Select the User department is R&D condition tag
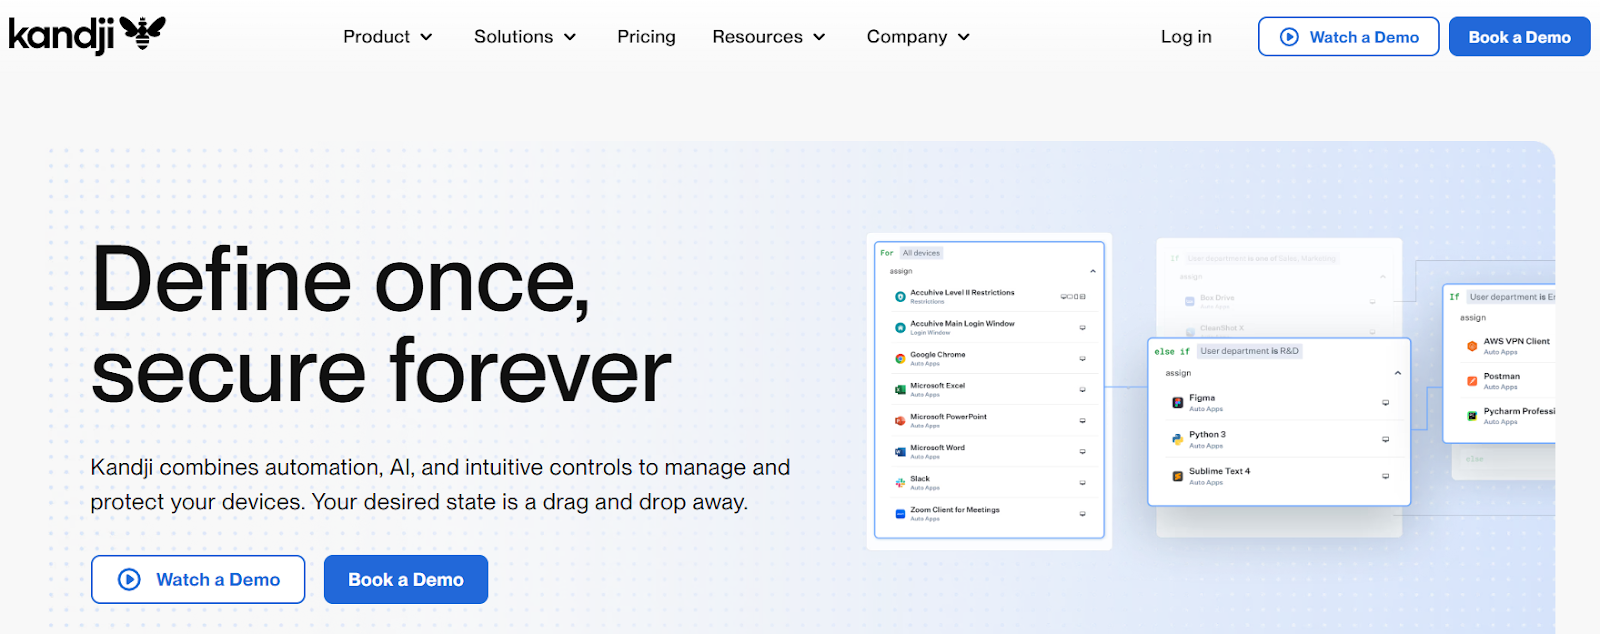The image size is (1600, 634). pyautogui.click(x=1249, y=351)
